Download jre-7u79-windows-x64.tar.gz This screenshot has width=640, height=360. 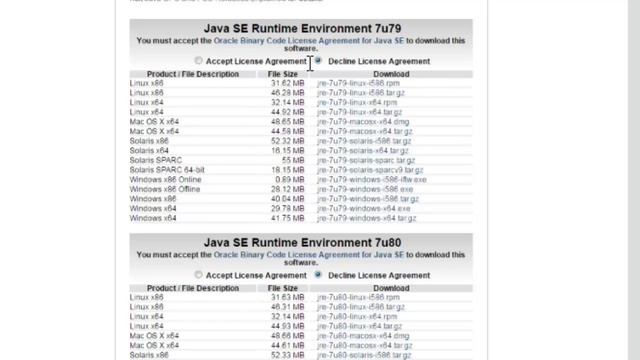367,218
